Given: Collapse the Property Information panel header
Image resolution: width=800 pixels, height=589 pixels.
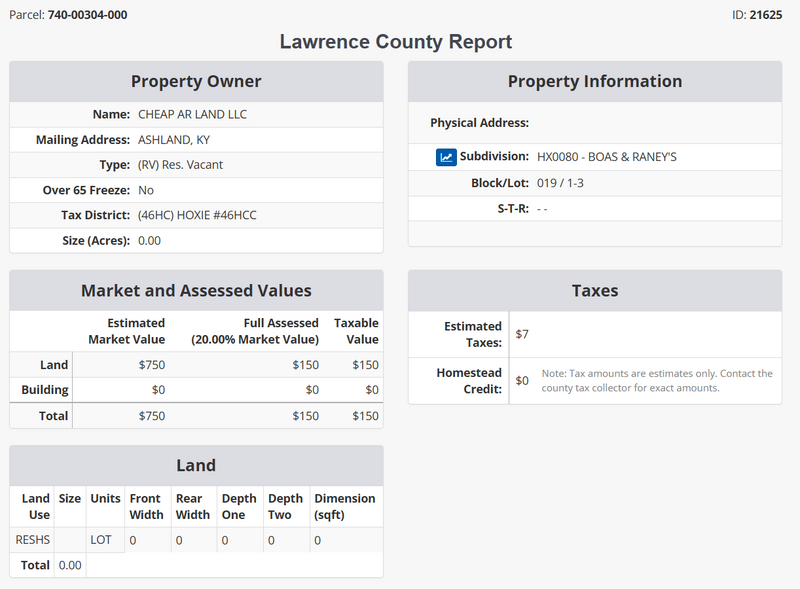Looking at the screenshot, I should pyautogui.click(x=594, y=81).
